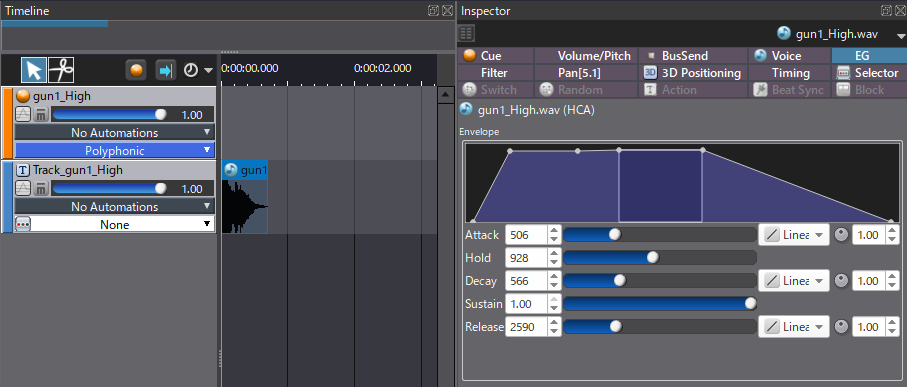Select the Track_gun1_High track name

78,170
